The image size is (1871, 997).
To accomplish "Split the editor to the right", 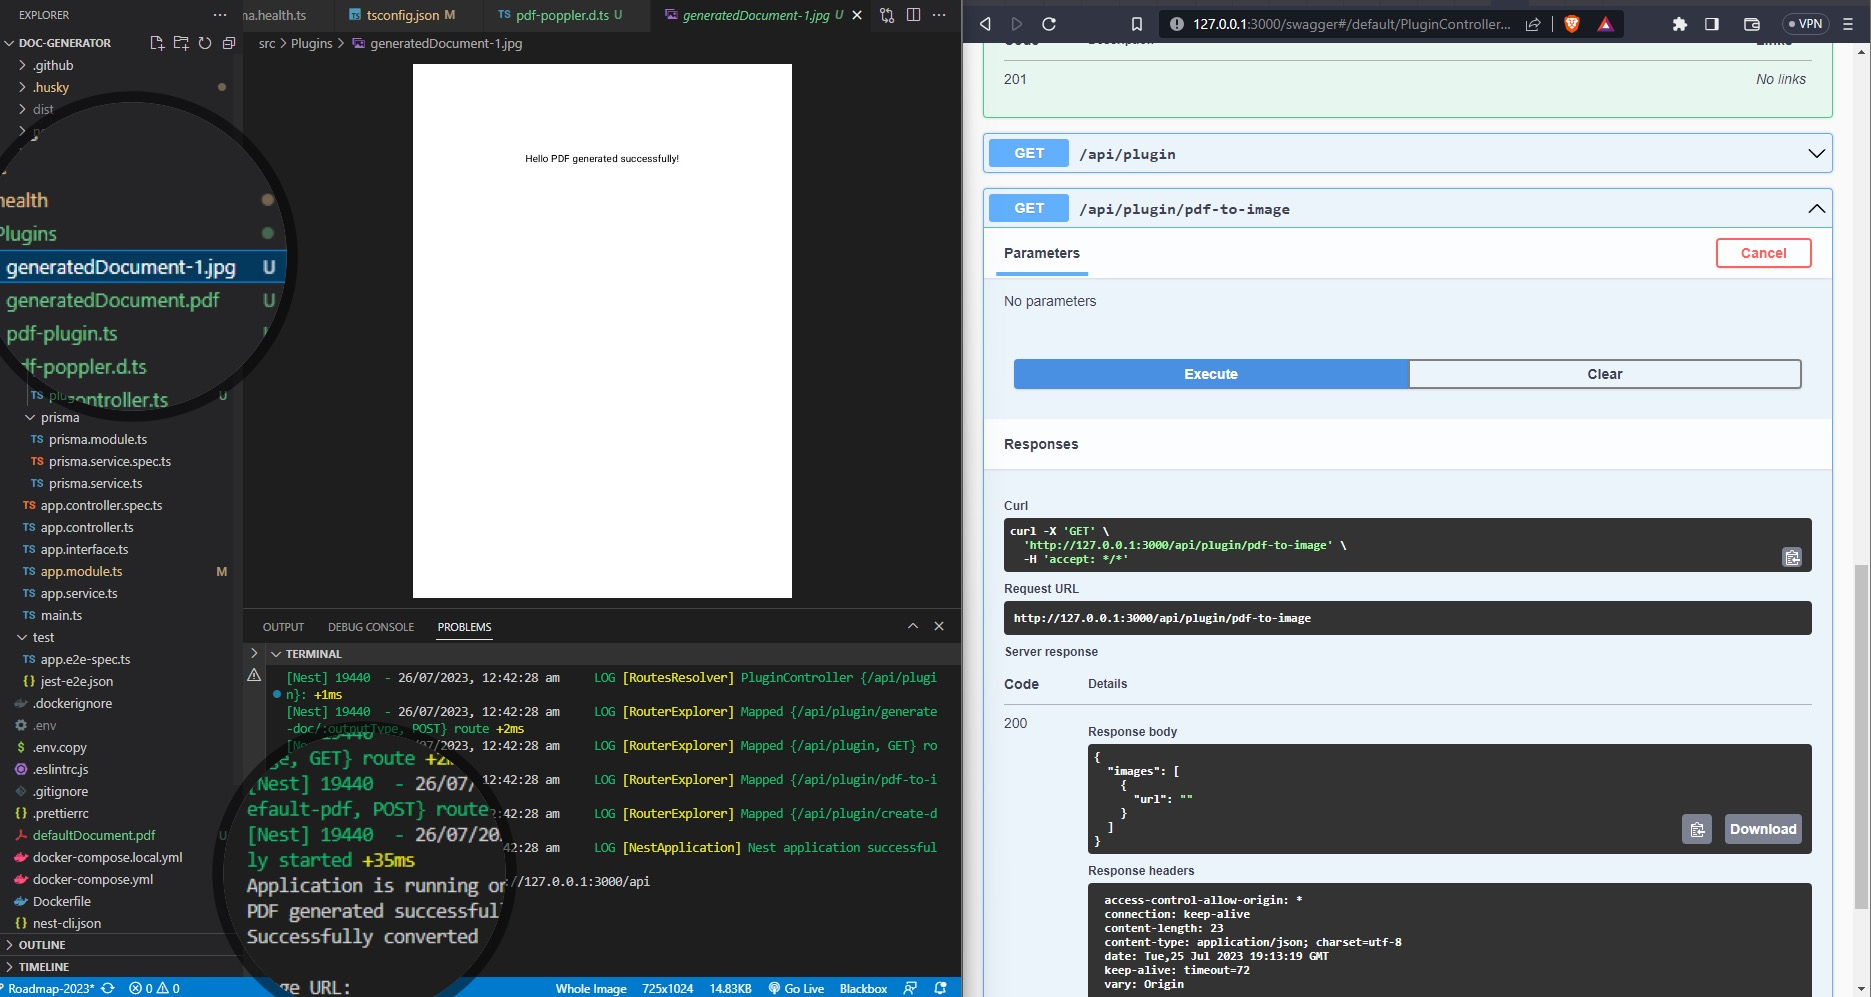I will pos(913,15).
